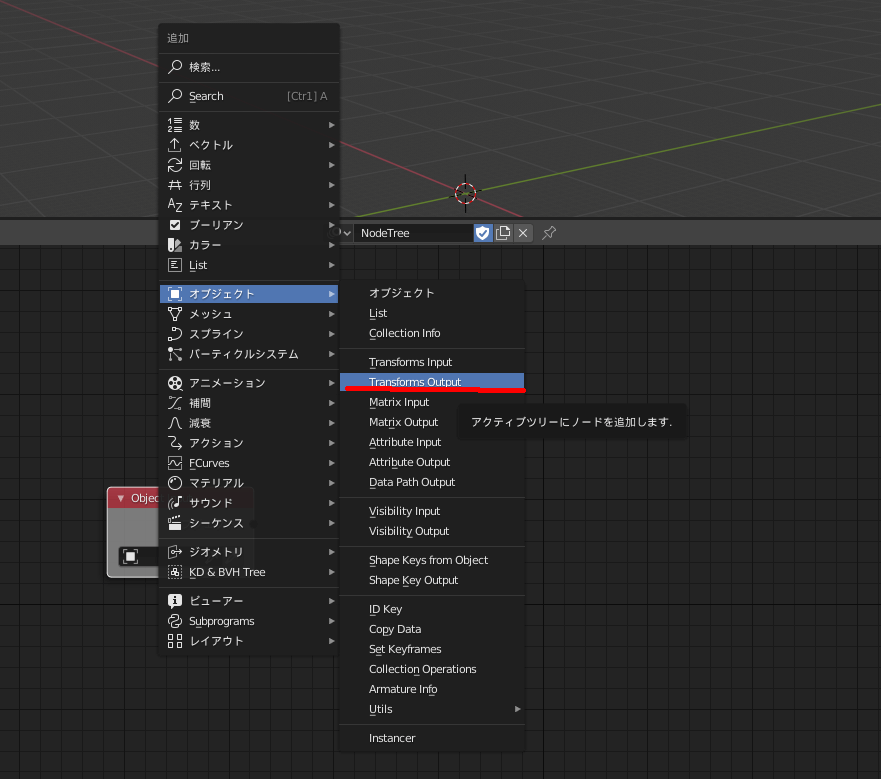
Task: Click the numbered-list icon beside 数
Action: (x=175, y=125)
